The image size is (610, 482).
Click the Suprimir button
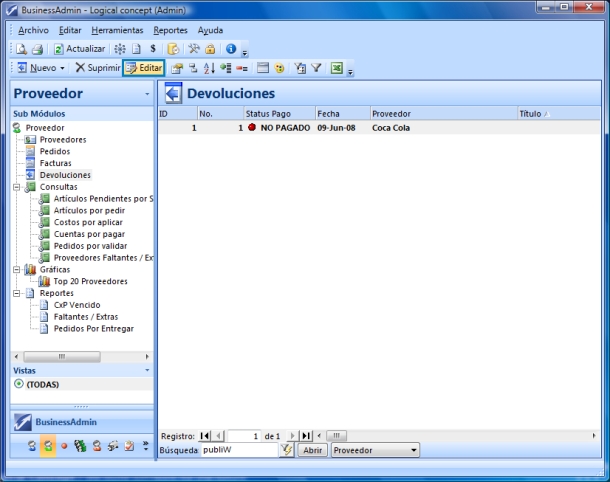coord(97,68)
